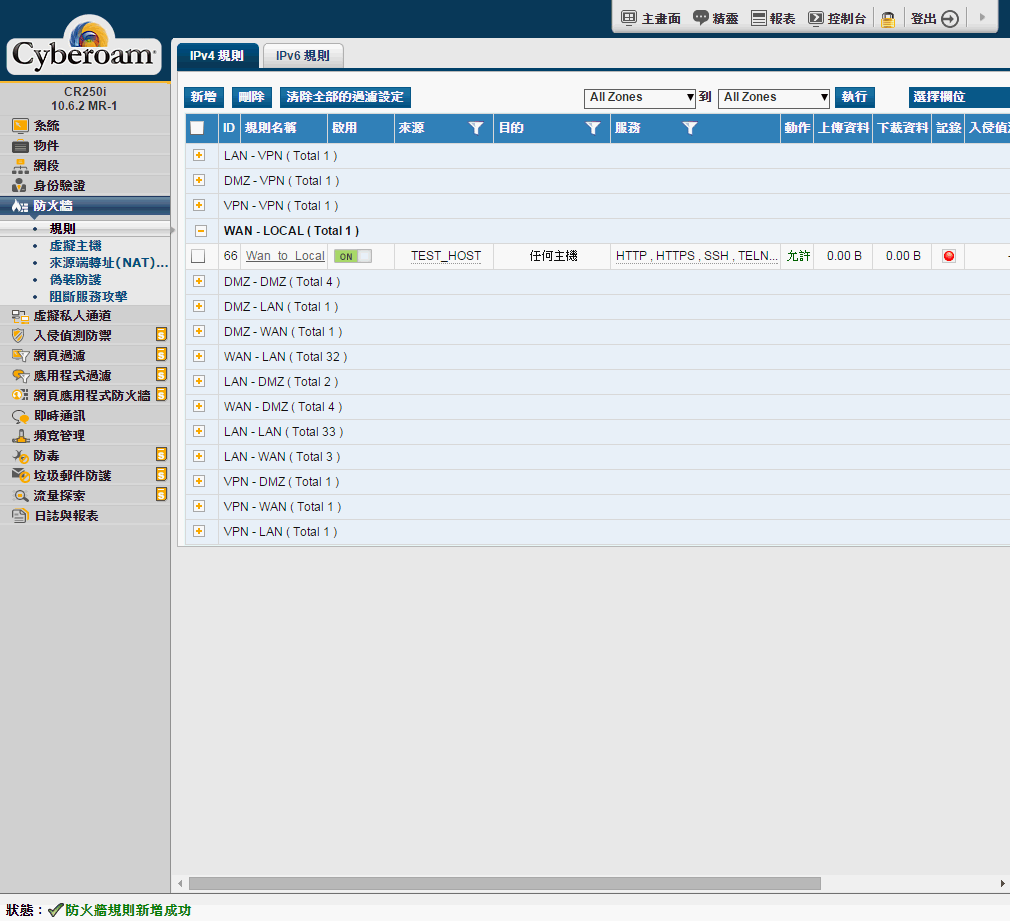The image size is (1010, 921).
Task: Expand top bar with right arrow
Action: tap(982, 17)
